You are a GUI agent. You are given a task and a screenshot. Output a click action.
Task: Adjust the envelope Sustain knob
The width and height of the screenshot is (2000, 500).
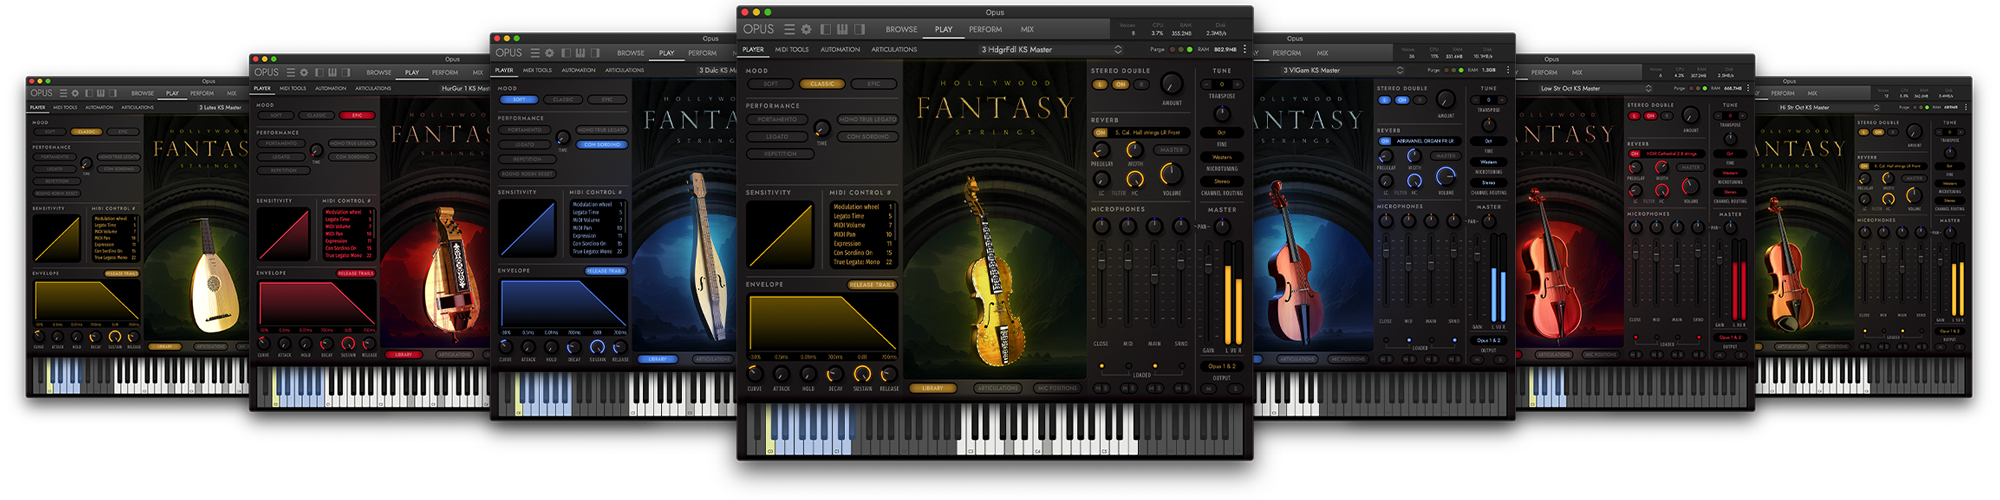[862, 374]
